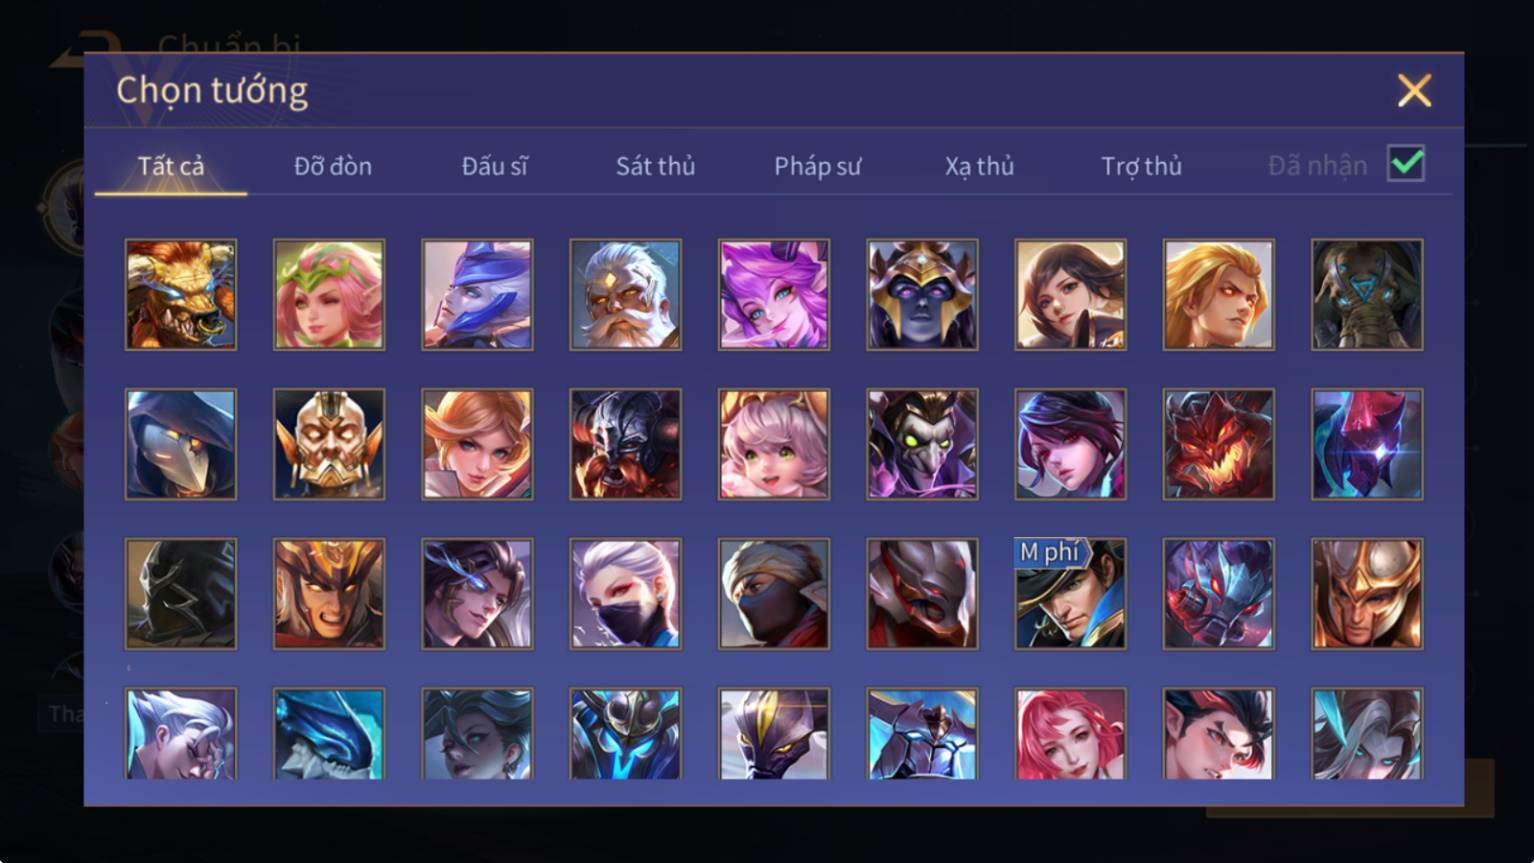Pick the golden-masked elf-eared hero
The width and height of the screenshot is (1534, 863).
click(329, 444)
